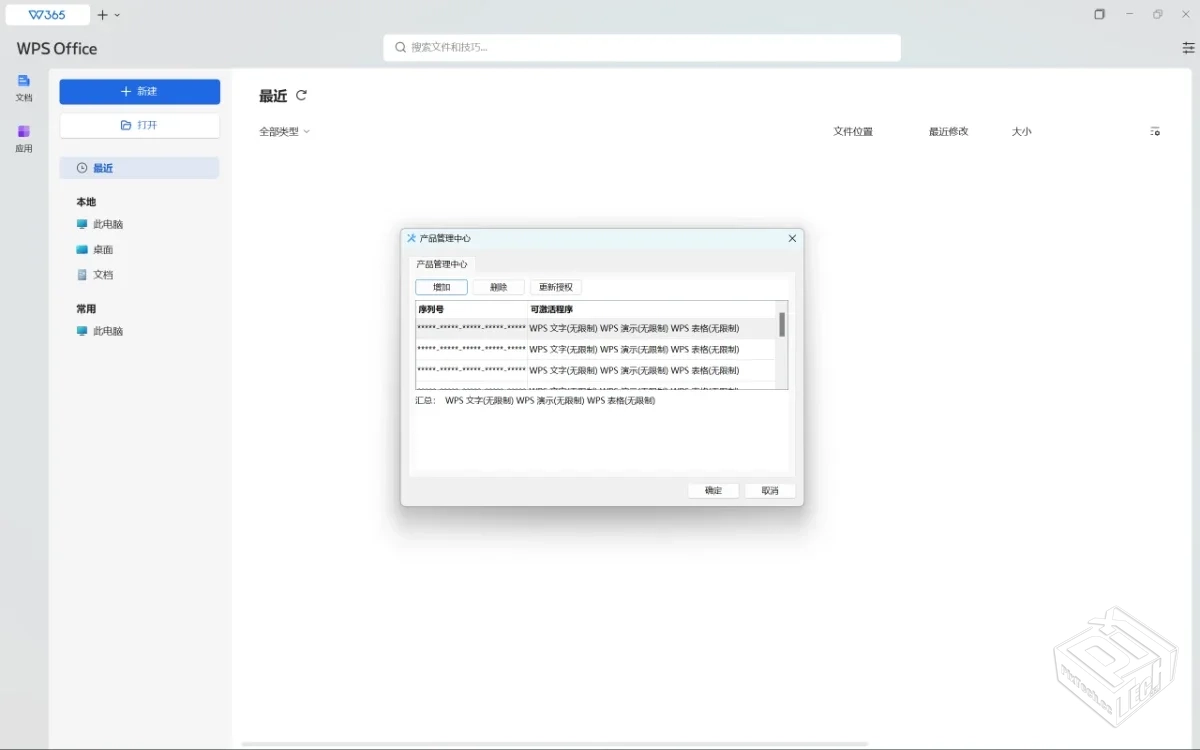Screen dimensions: 1200x750
Task: Confirm with the 确定 button
Action: (712, 490)
